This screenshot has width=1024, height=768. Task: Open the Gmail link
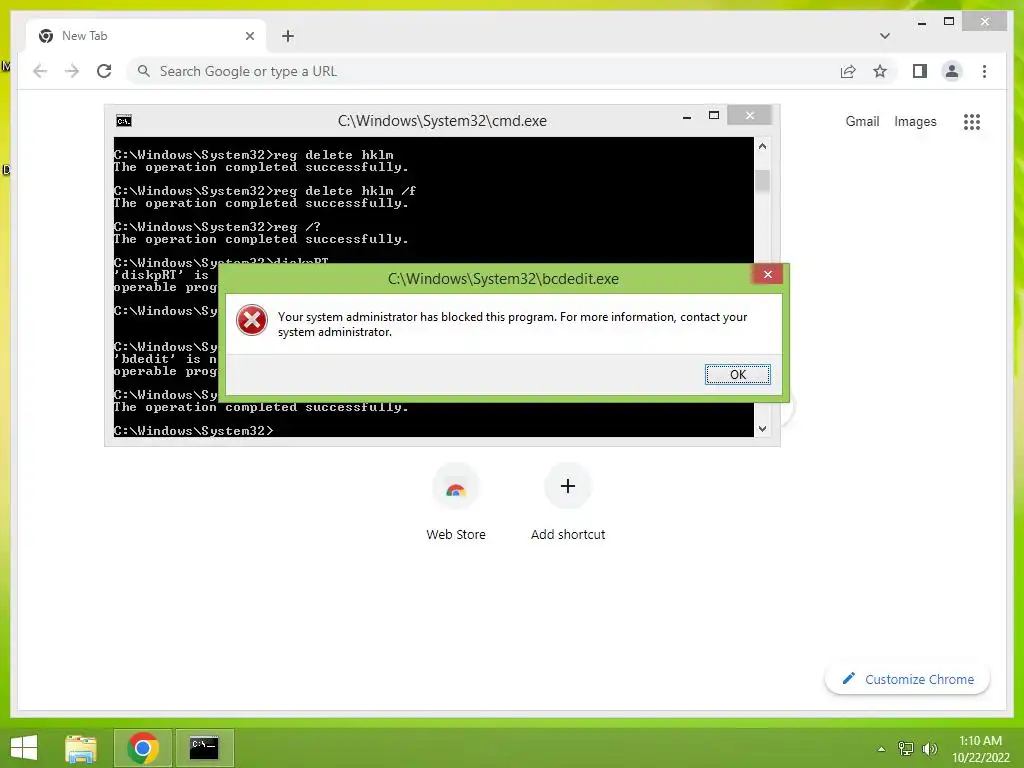pos(862,121)
